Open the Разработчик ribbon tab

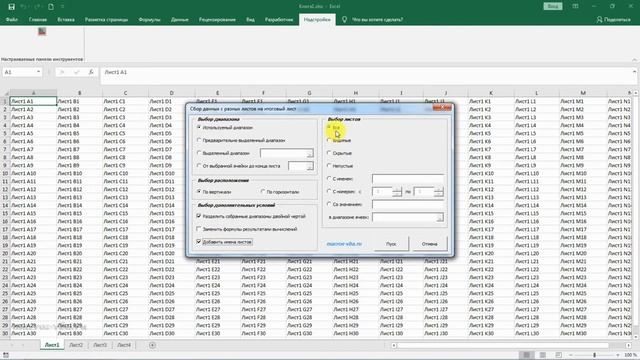(x=279, y=19)
